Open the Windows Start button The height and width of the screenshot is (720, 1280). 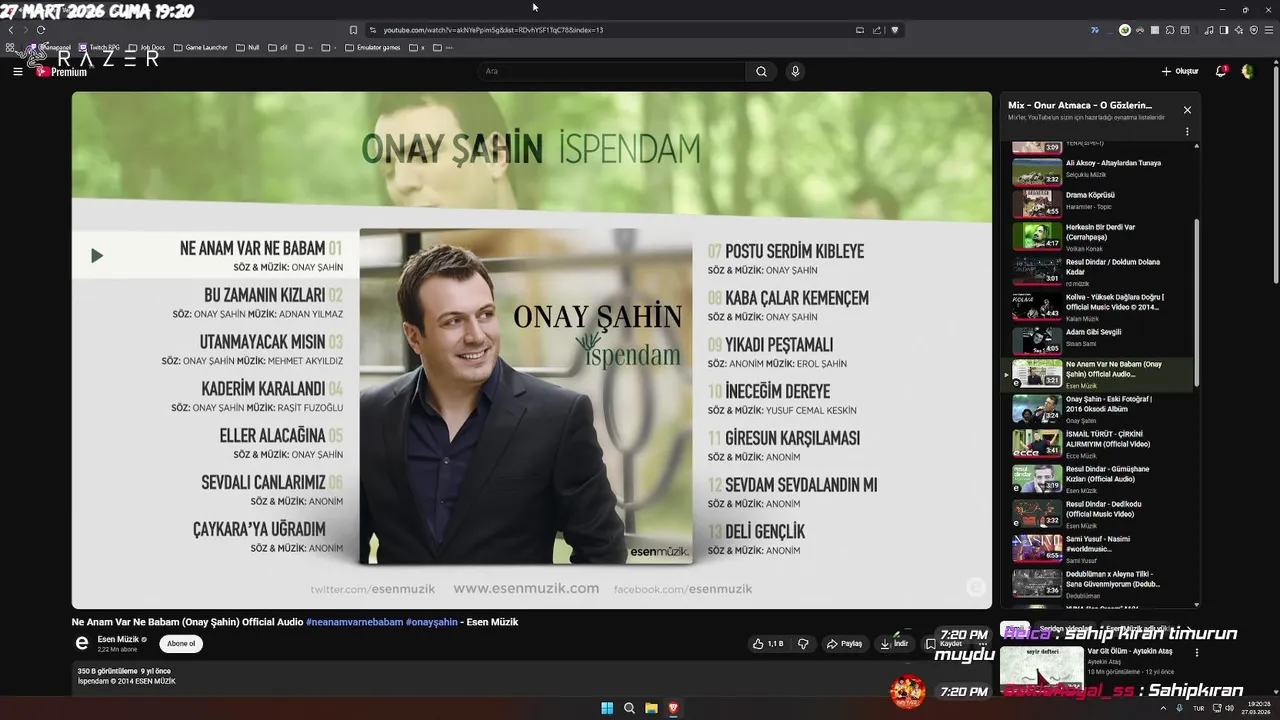607,708
